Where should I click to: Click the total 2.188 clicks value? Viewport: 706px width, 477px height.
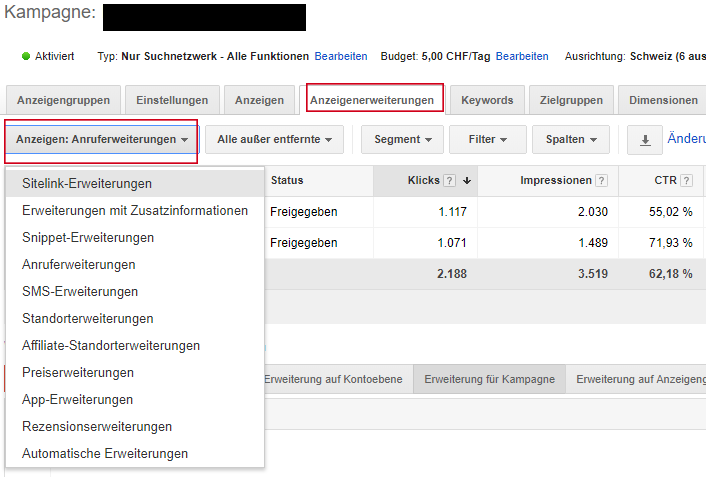[452, 274]
